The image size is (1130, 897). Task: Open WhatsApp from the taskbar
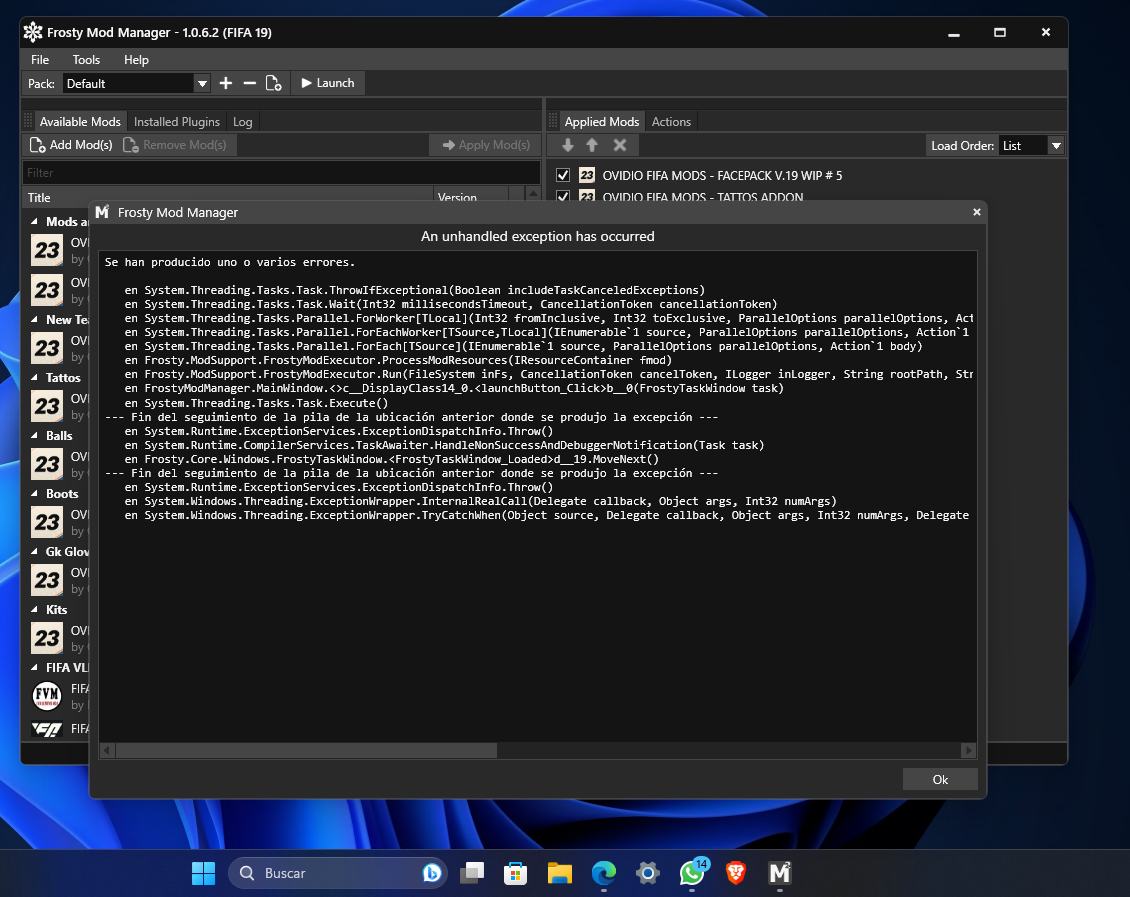click(x=693, y=873)
